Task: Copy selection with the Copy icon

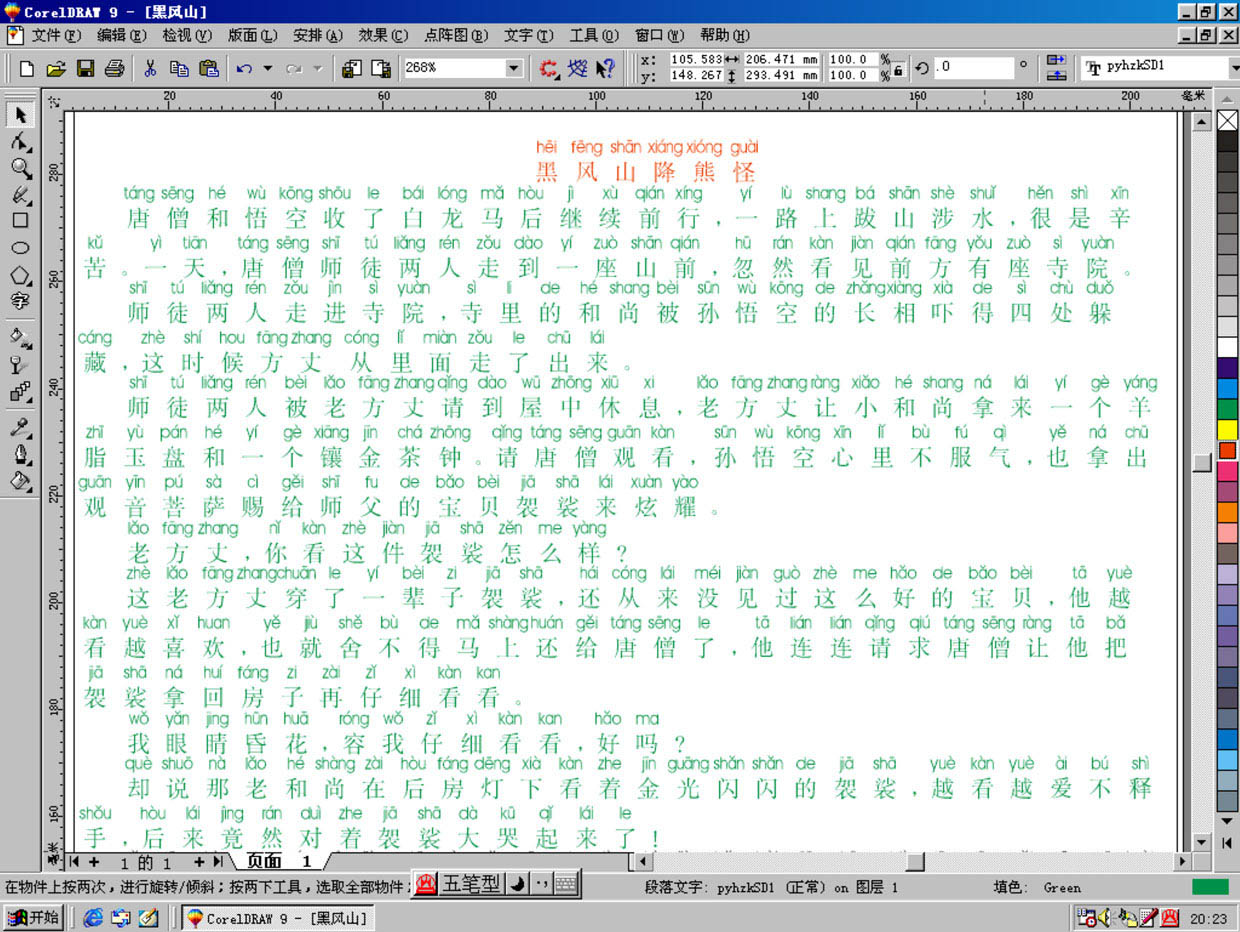Action: tap(179, 69)
